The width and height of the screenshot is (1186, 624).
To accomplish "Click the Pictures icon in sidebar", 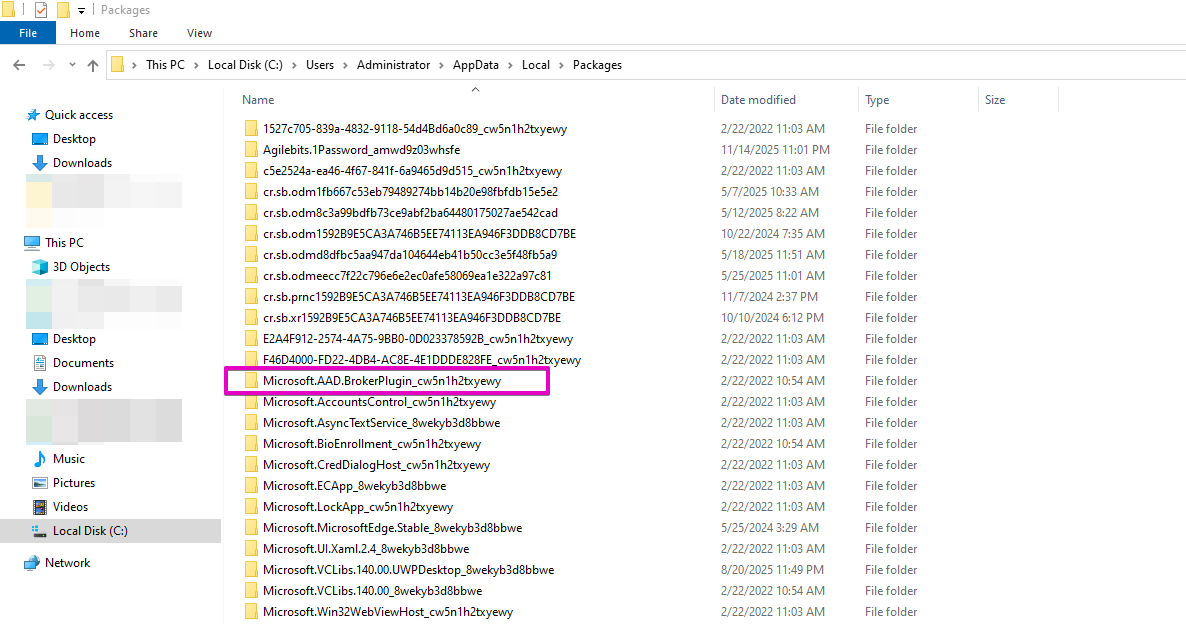I will [x=39, y=483].
